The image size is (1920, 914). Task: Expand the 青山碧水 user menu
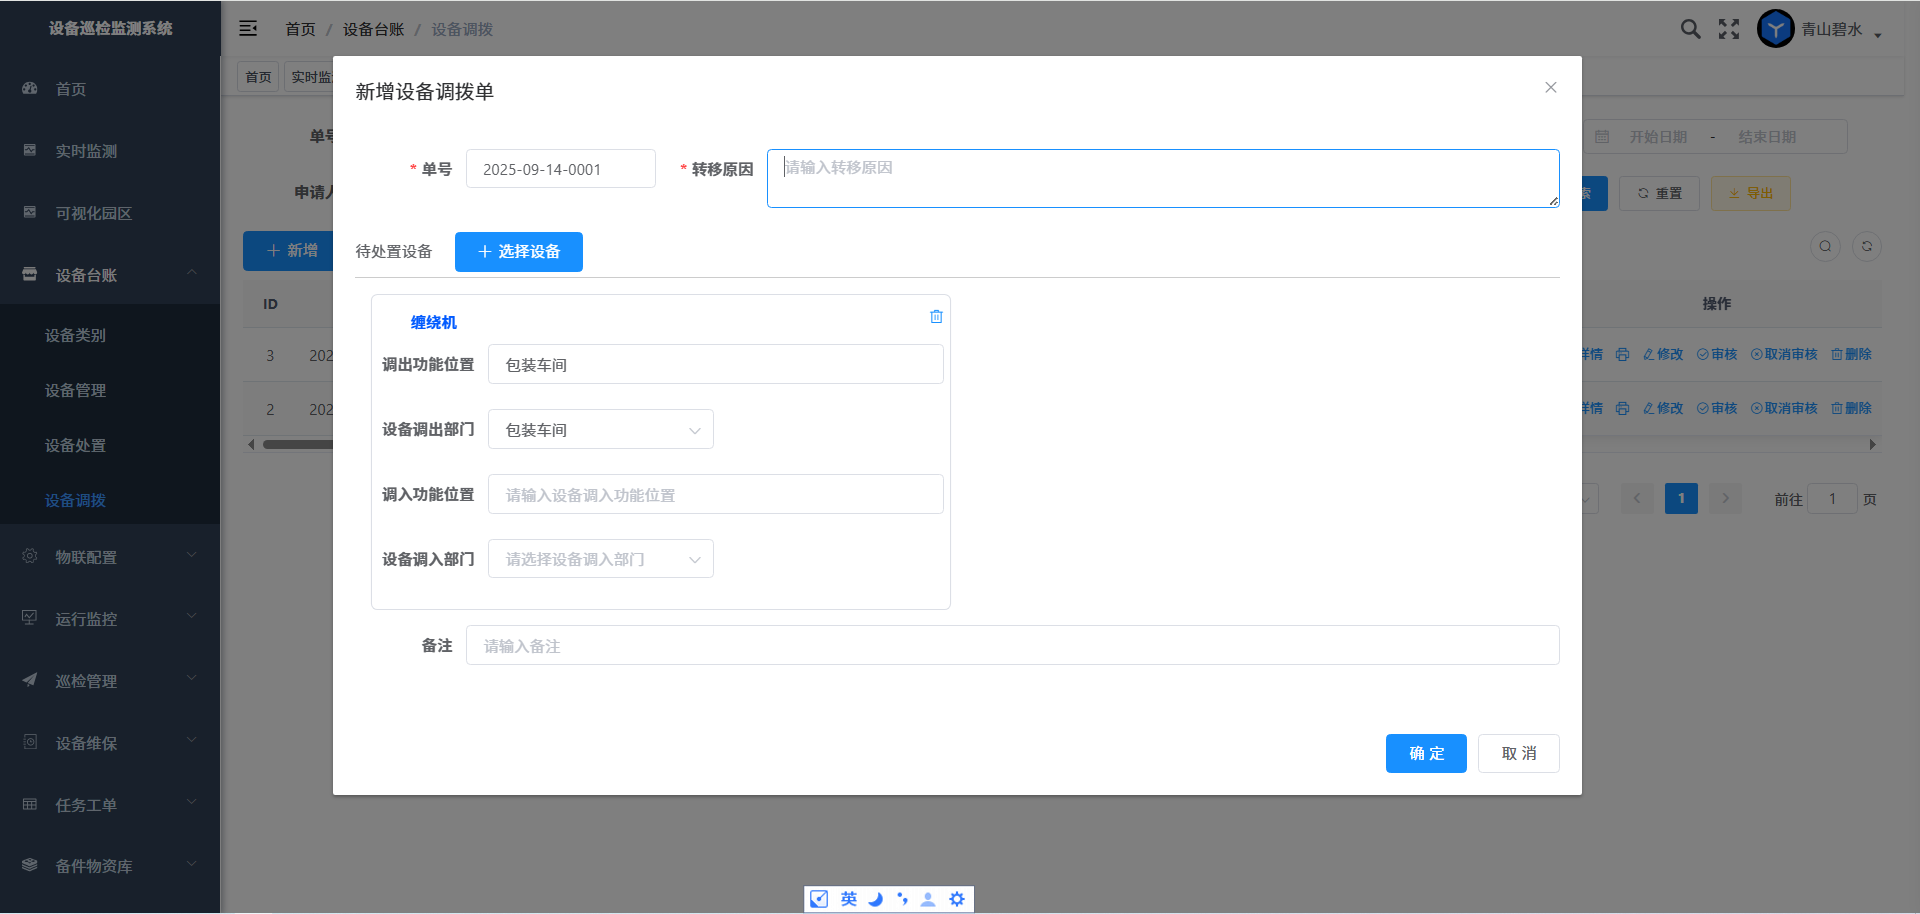1840,30
